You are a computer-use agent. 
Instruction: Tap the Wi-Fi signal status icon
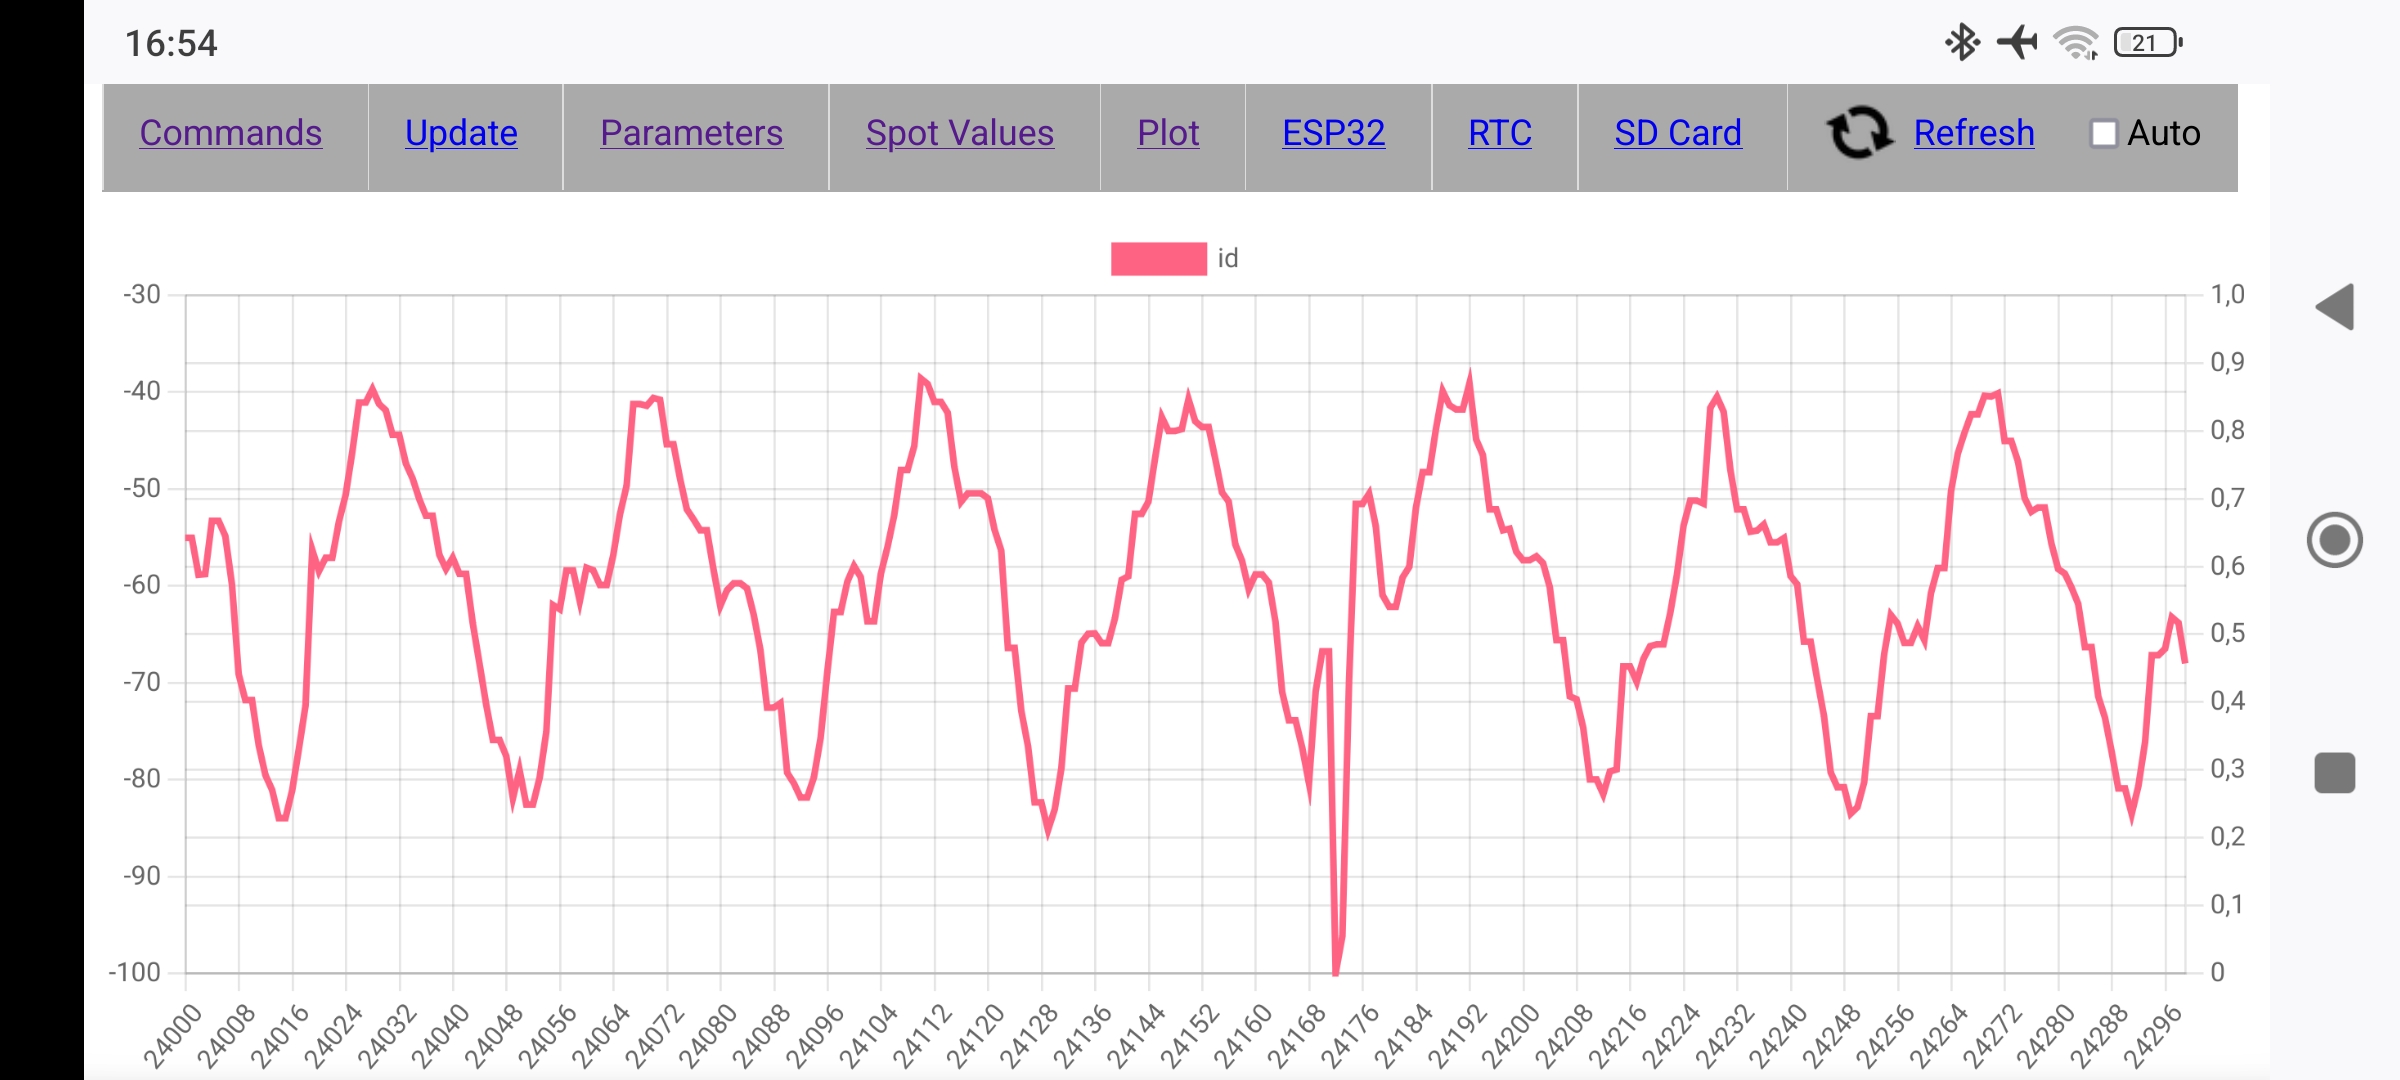(2076, 43)
